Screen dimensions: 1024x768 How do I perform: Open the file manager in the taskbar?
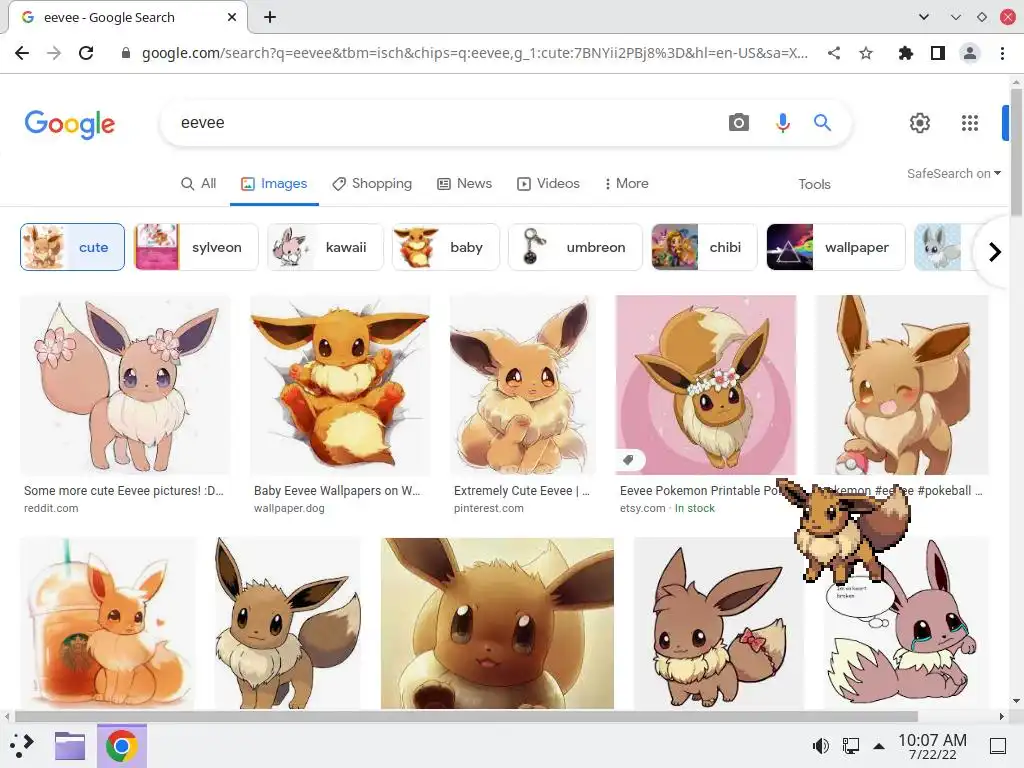click(70, 746)
